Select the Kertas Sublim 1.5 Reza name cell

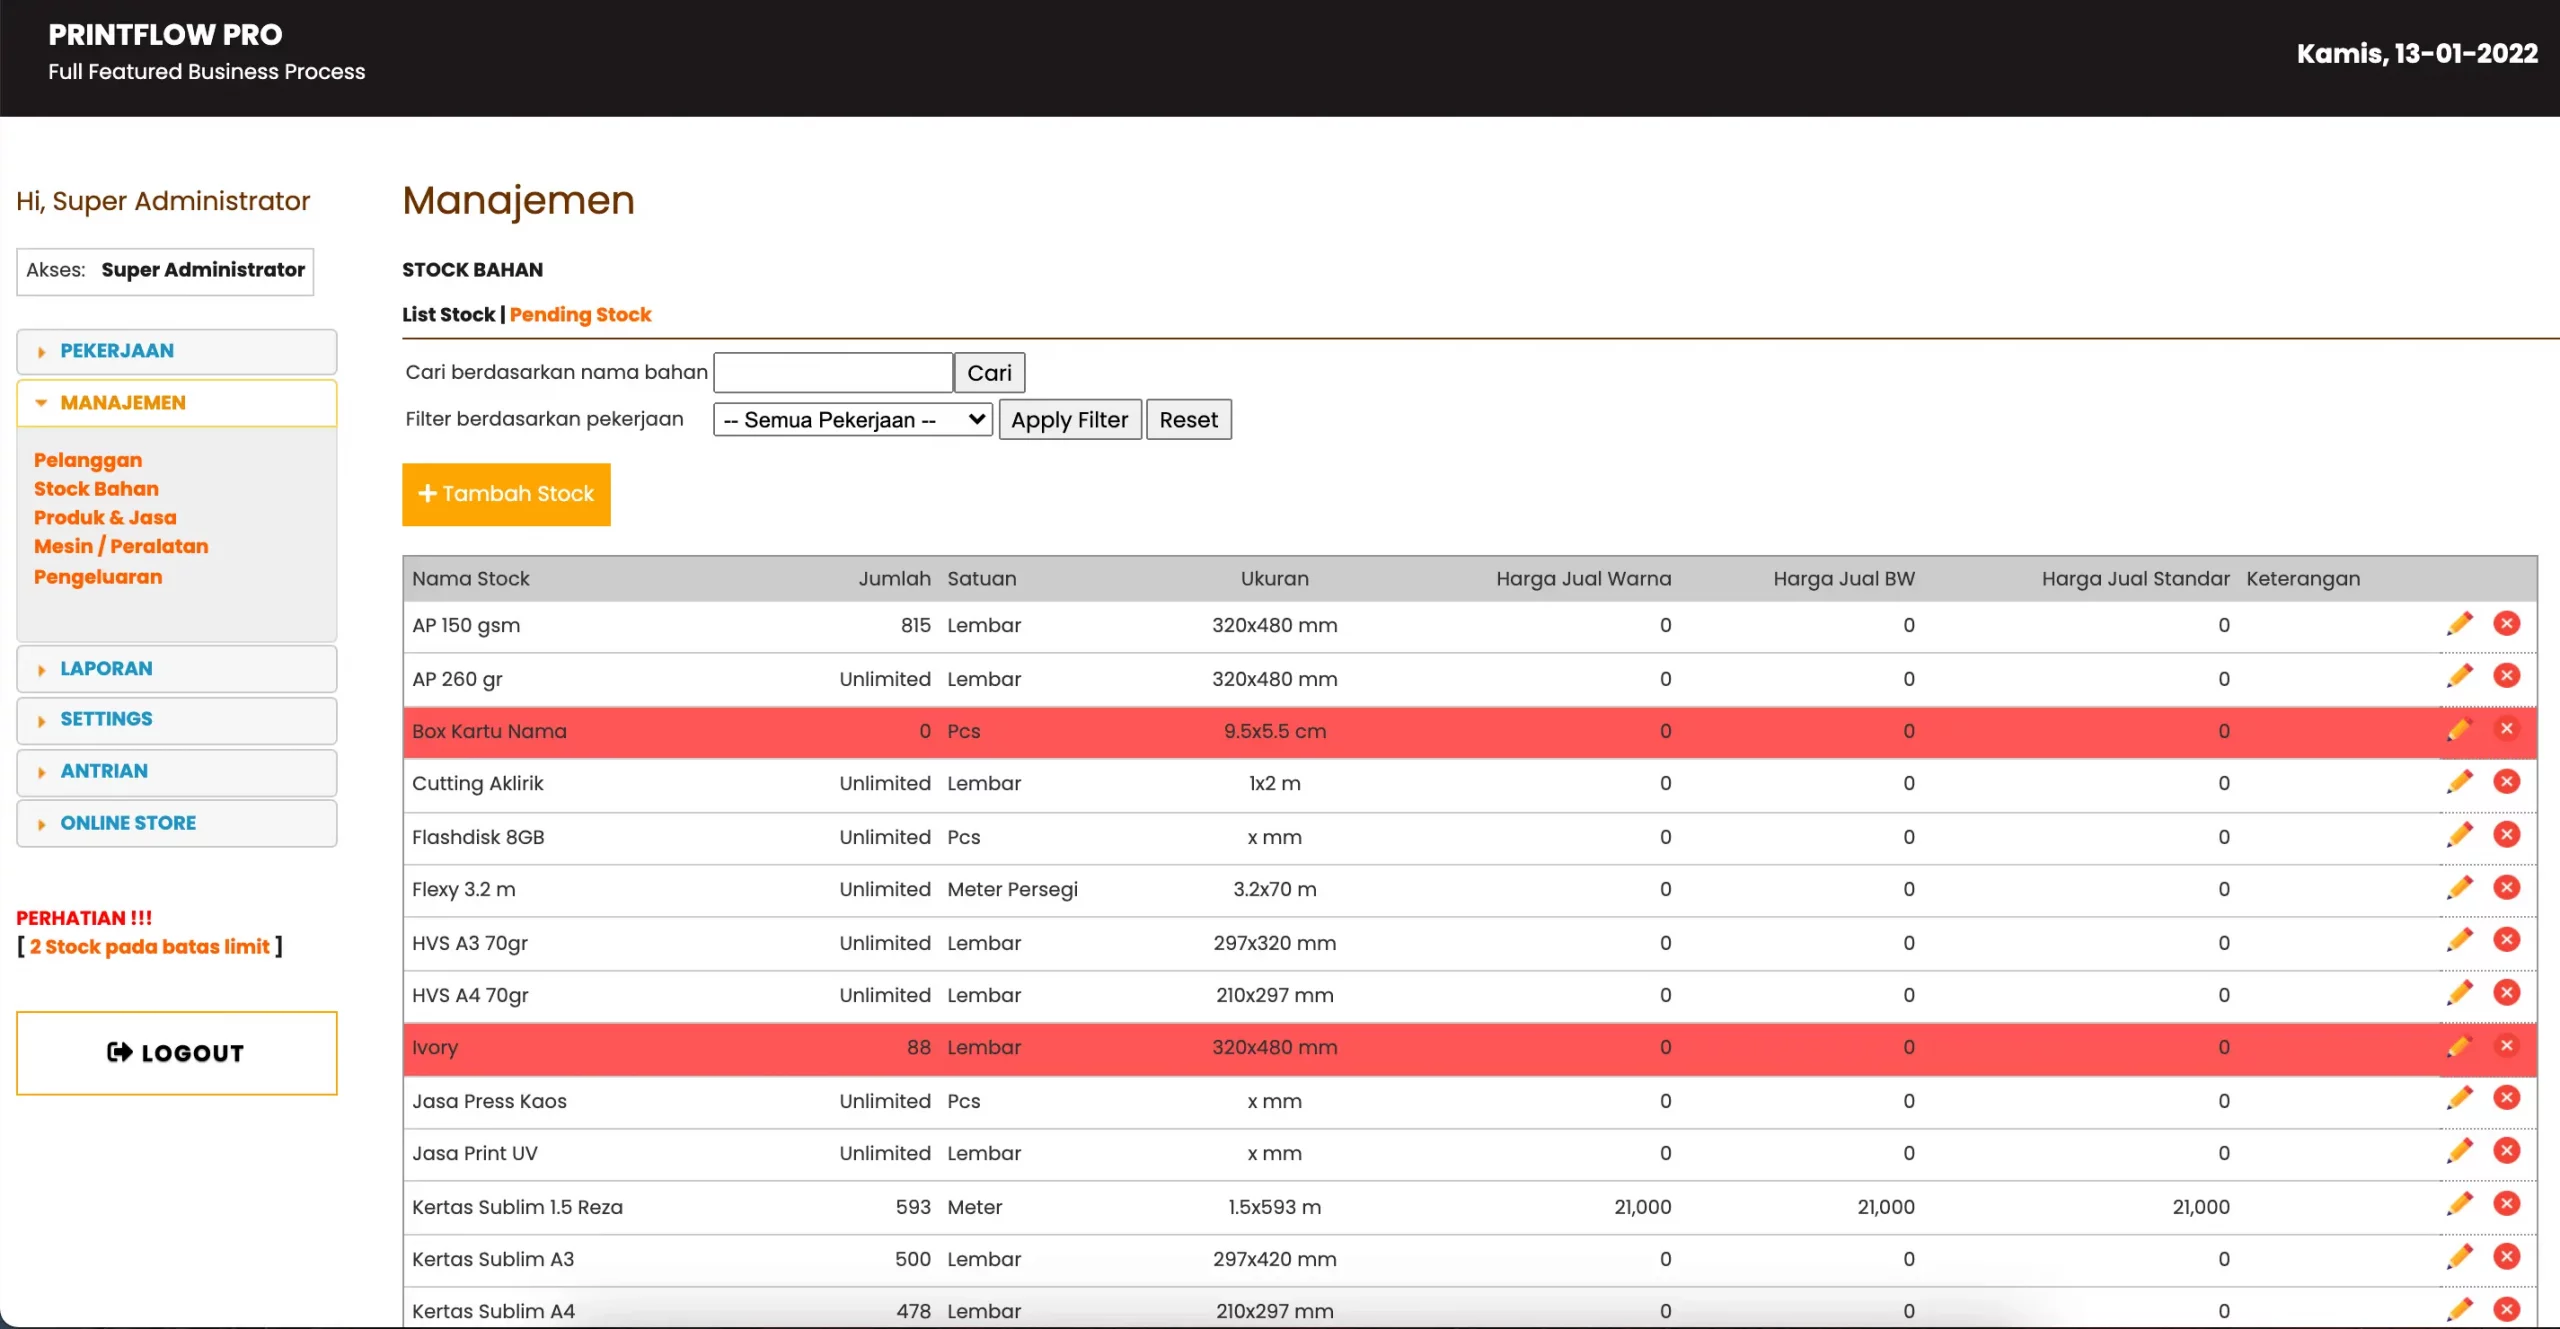click(x=517, y=1207)
